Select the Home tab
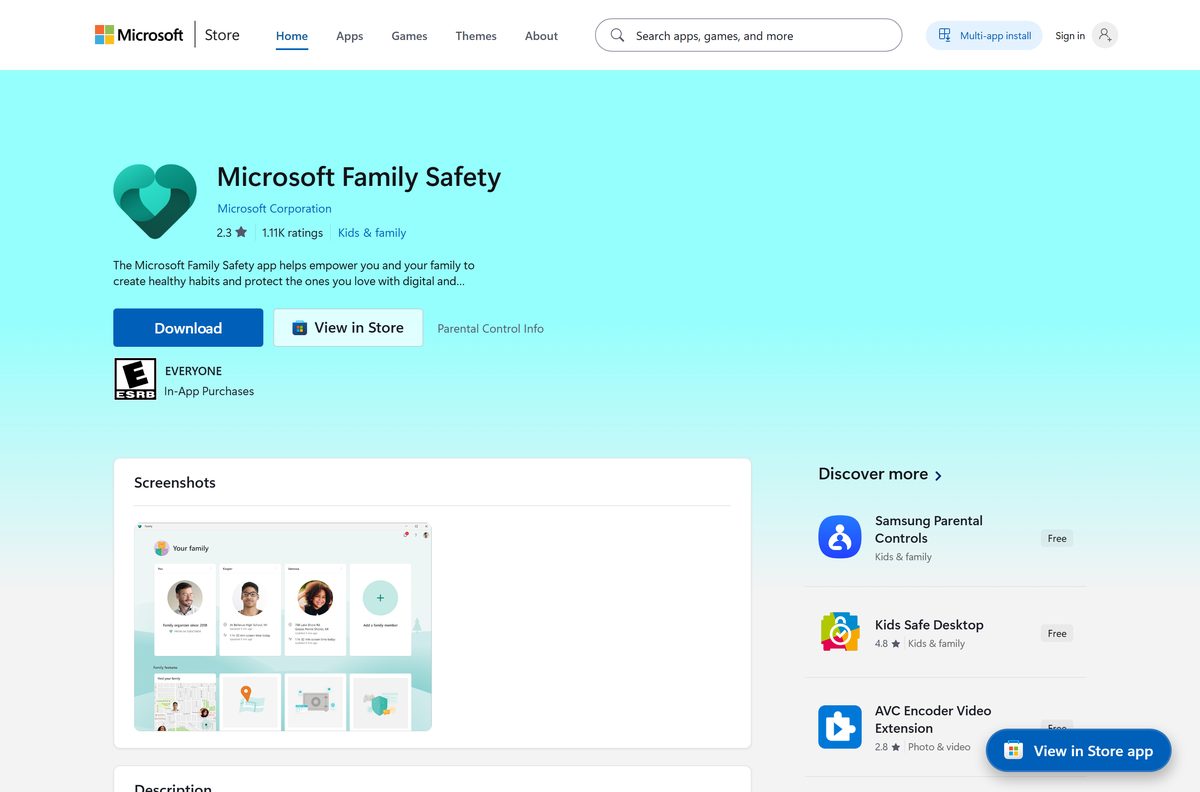 (x=292, y=36)
